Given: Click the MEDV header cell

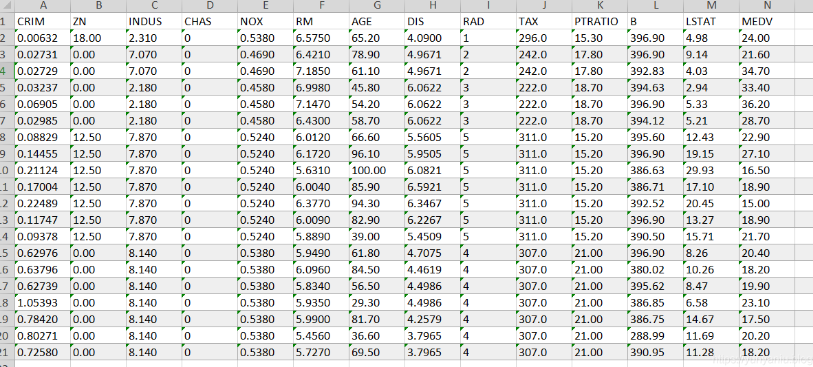Looking at the screenshot, I should pyautogui.click(x=767, y=21).
